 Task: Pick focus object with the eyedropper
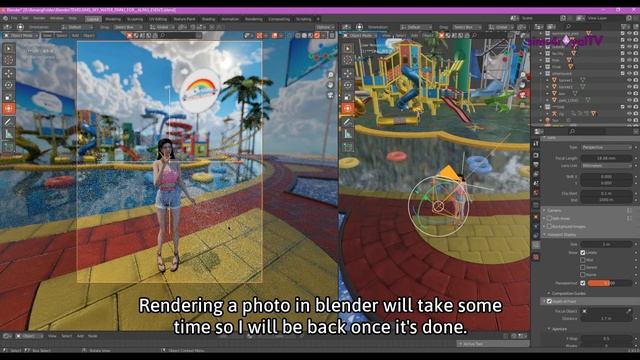tap(629, 311)
